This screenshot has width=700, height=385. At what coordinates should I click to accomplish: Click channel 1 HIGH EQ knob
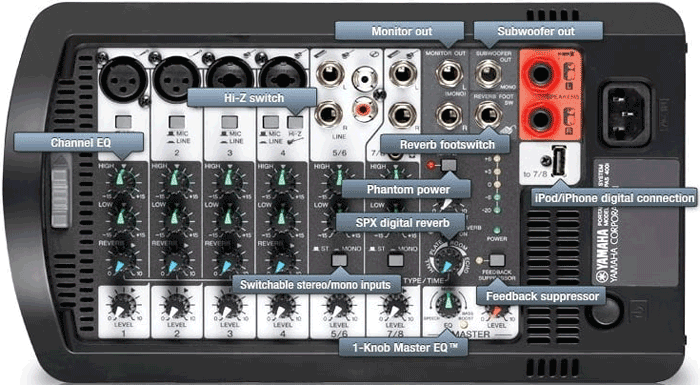(121, 179)
